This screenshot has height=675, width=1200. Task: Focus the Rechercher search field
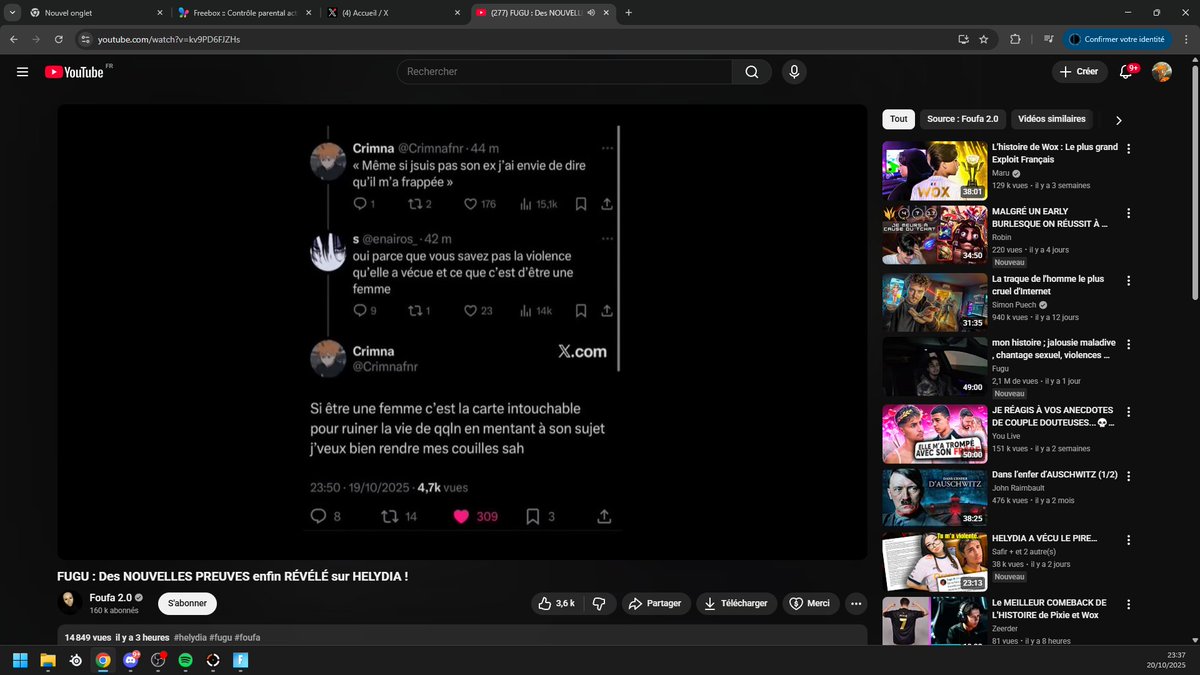(565, 72)
